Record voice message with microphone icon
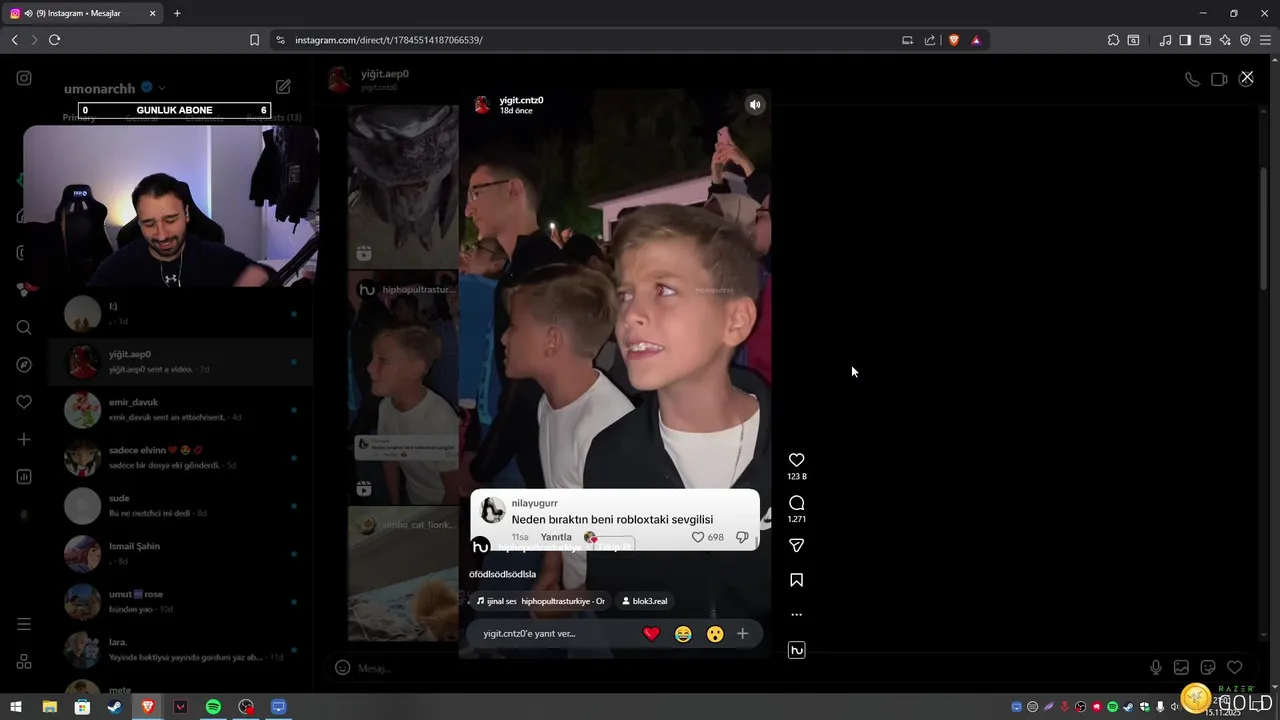The height and width of the screenshot is (720, 1280). tap(1156, 668)
